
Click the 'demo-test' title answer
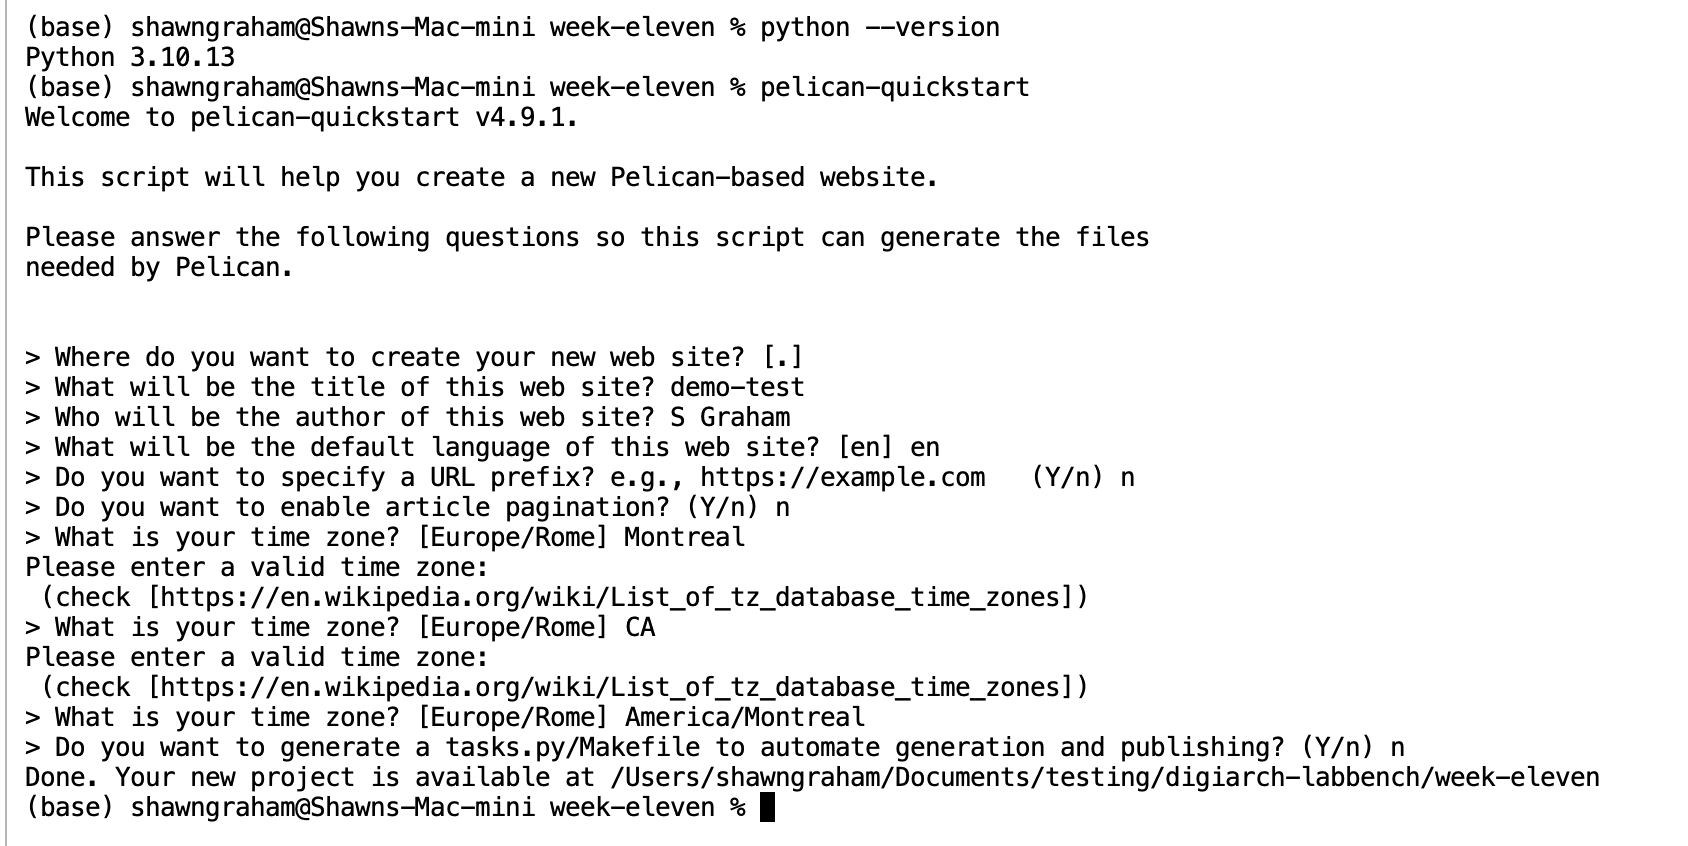[737, 387]
